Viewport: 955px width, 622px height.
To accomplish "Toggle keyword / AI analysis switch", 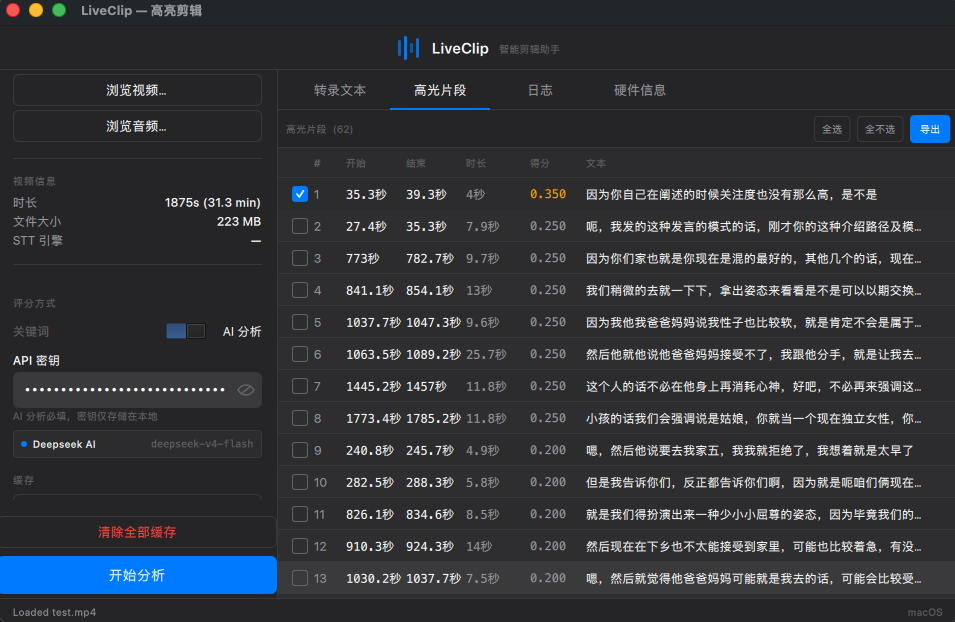I will point(186,331).
